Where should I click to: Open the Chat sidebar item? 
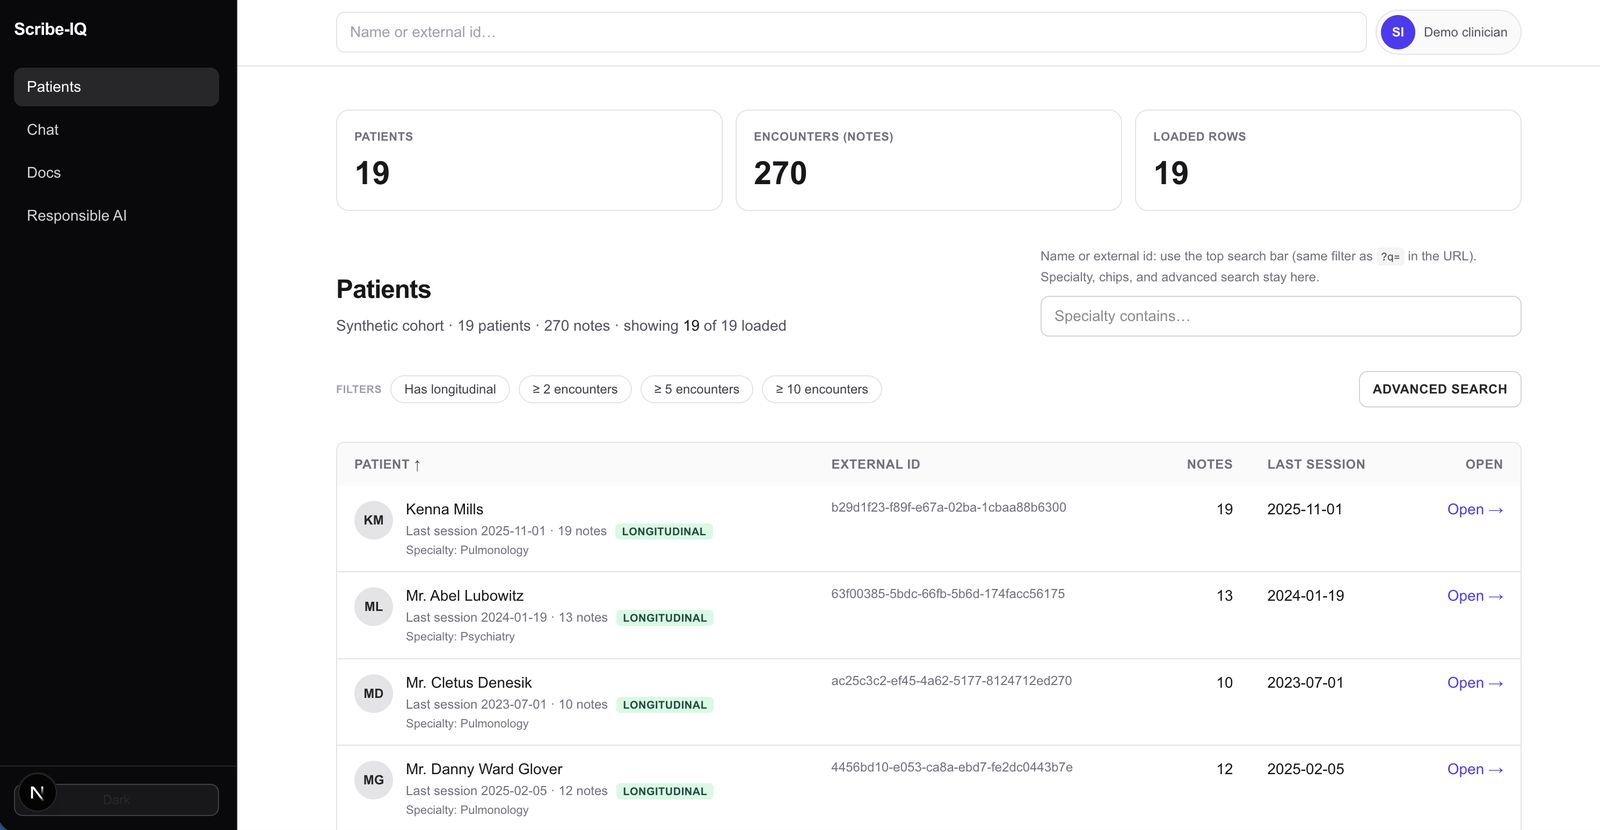coord(116,130)
